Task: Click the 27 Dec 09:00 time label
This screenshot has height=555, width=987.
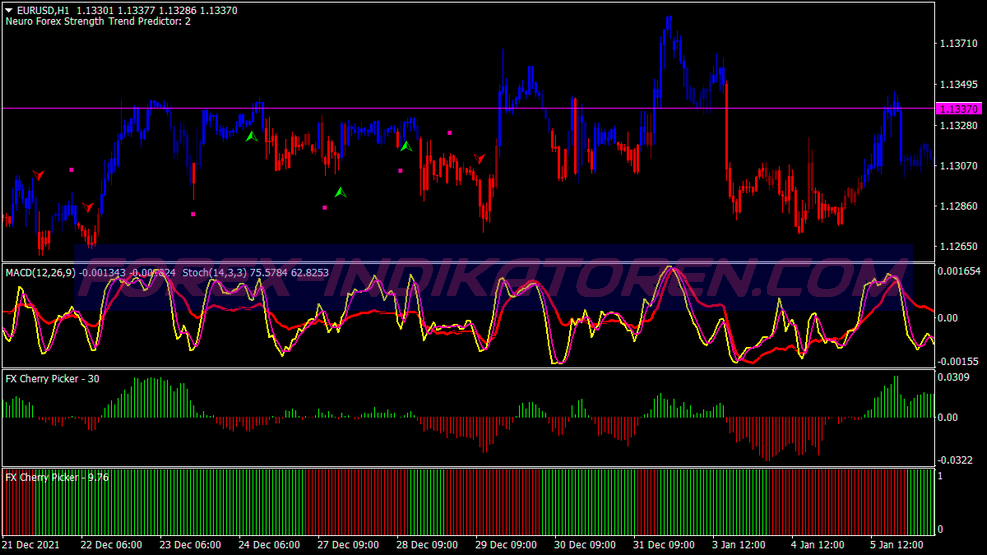Action: (x=348, y=544)
